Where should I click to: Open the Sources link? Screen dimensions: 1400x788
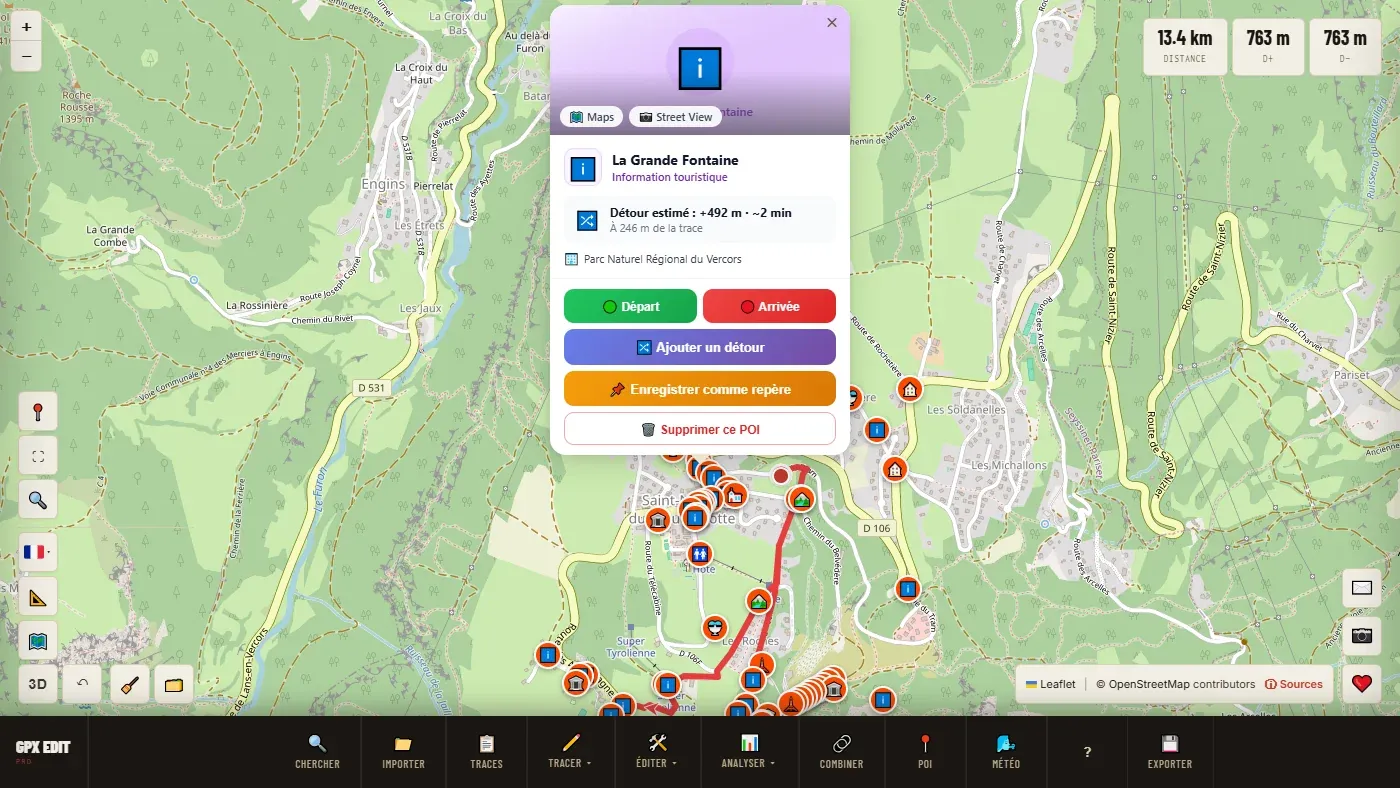pyautogui.click(x=1294, y=684)
